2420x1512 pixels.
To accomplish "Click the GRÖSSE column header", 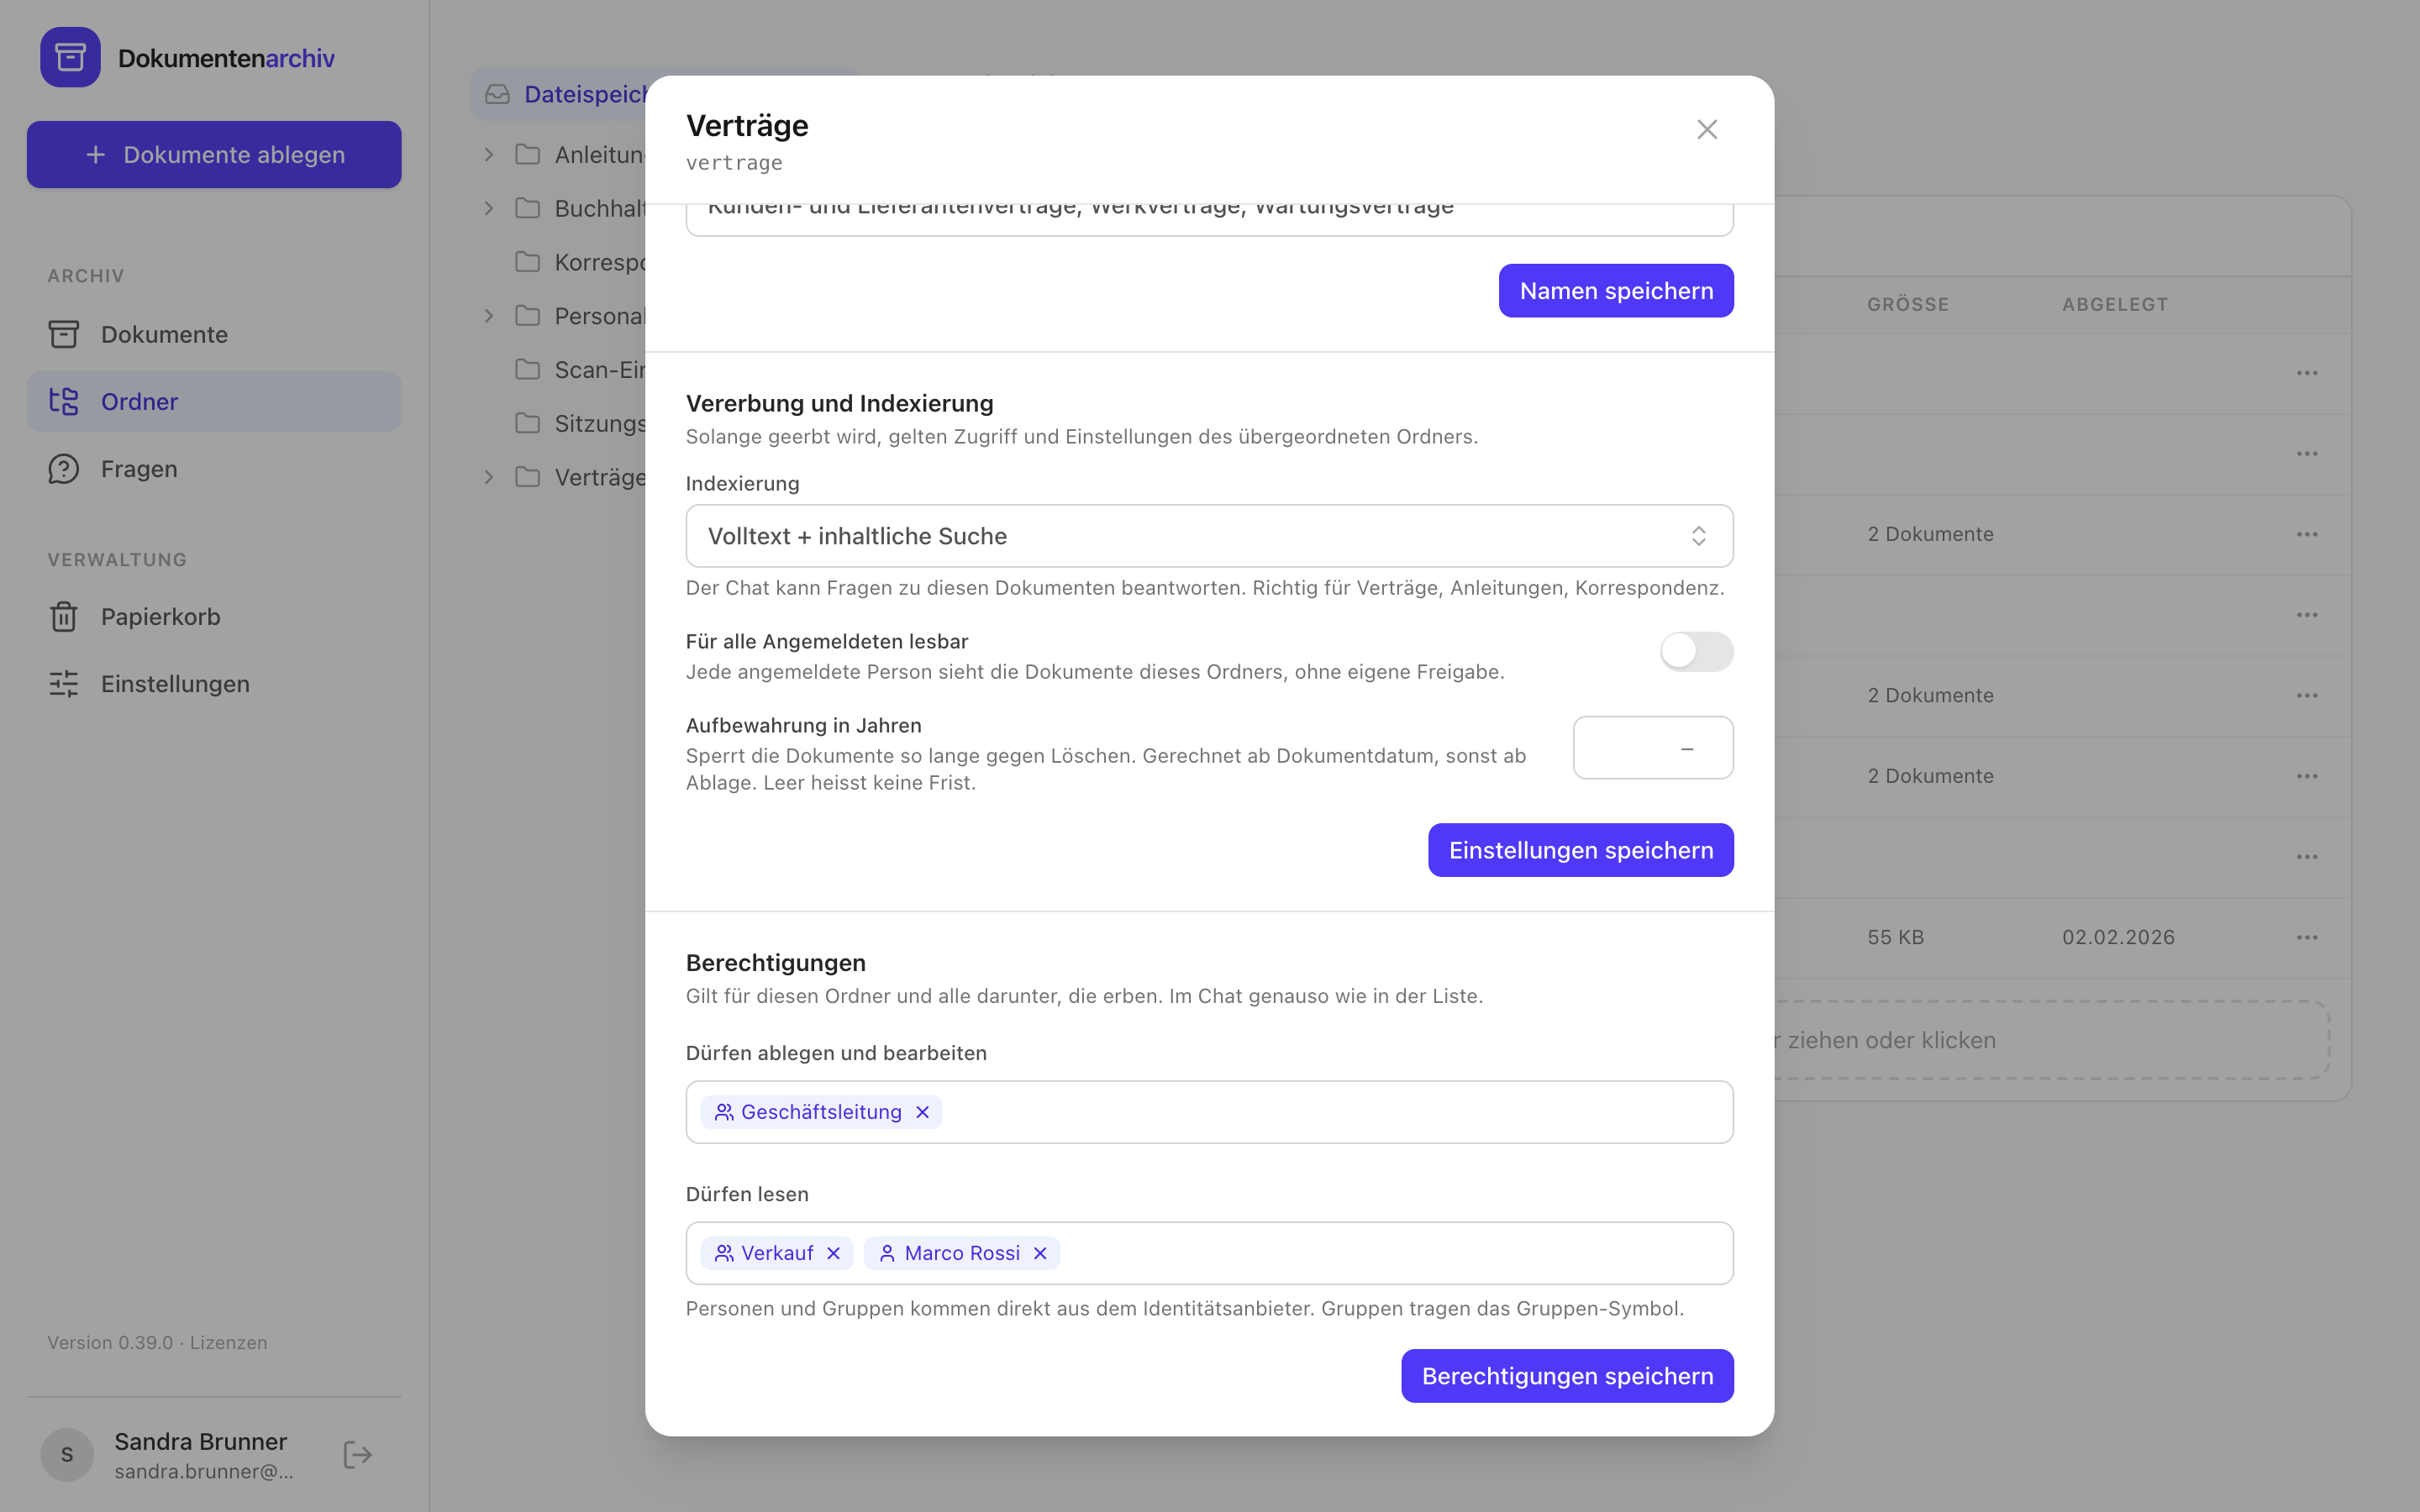I will click(1908, 304).
